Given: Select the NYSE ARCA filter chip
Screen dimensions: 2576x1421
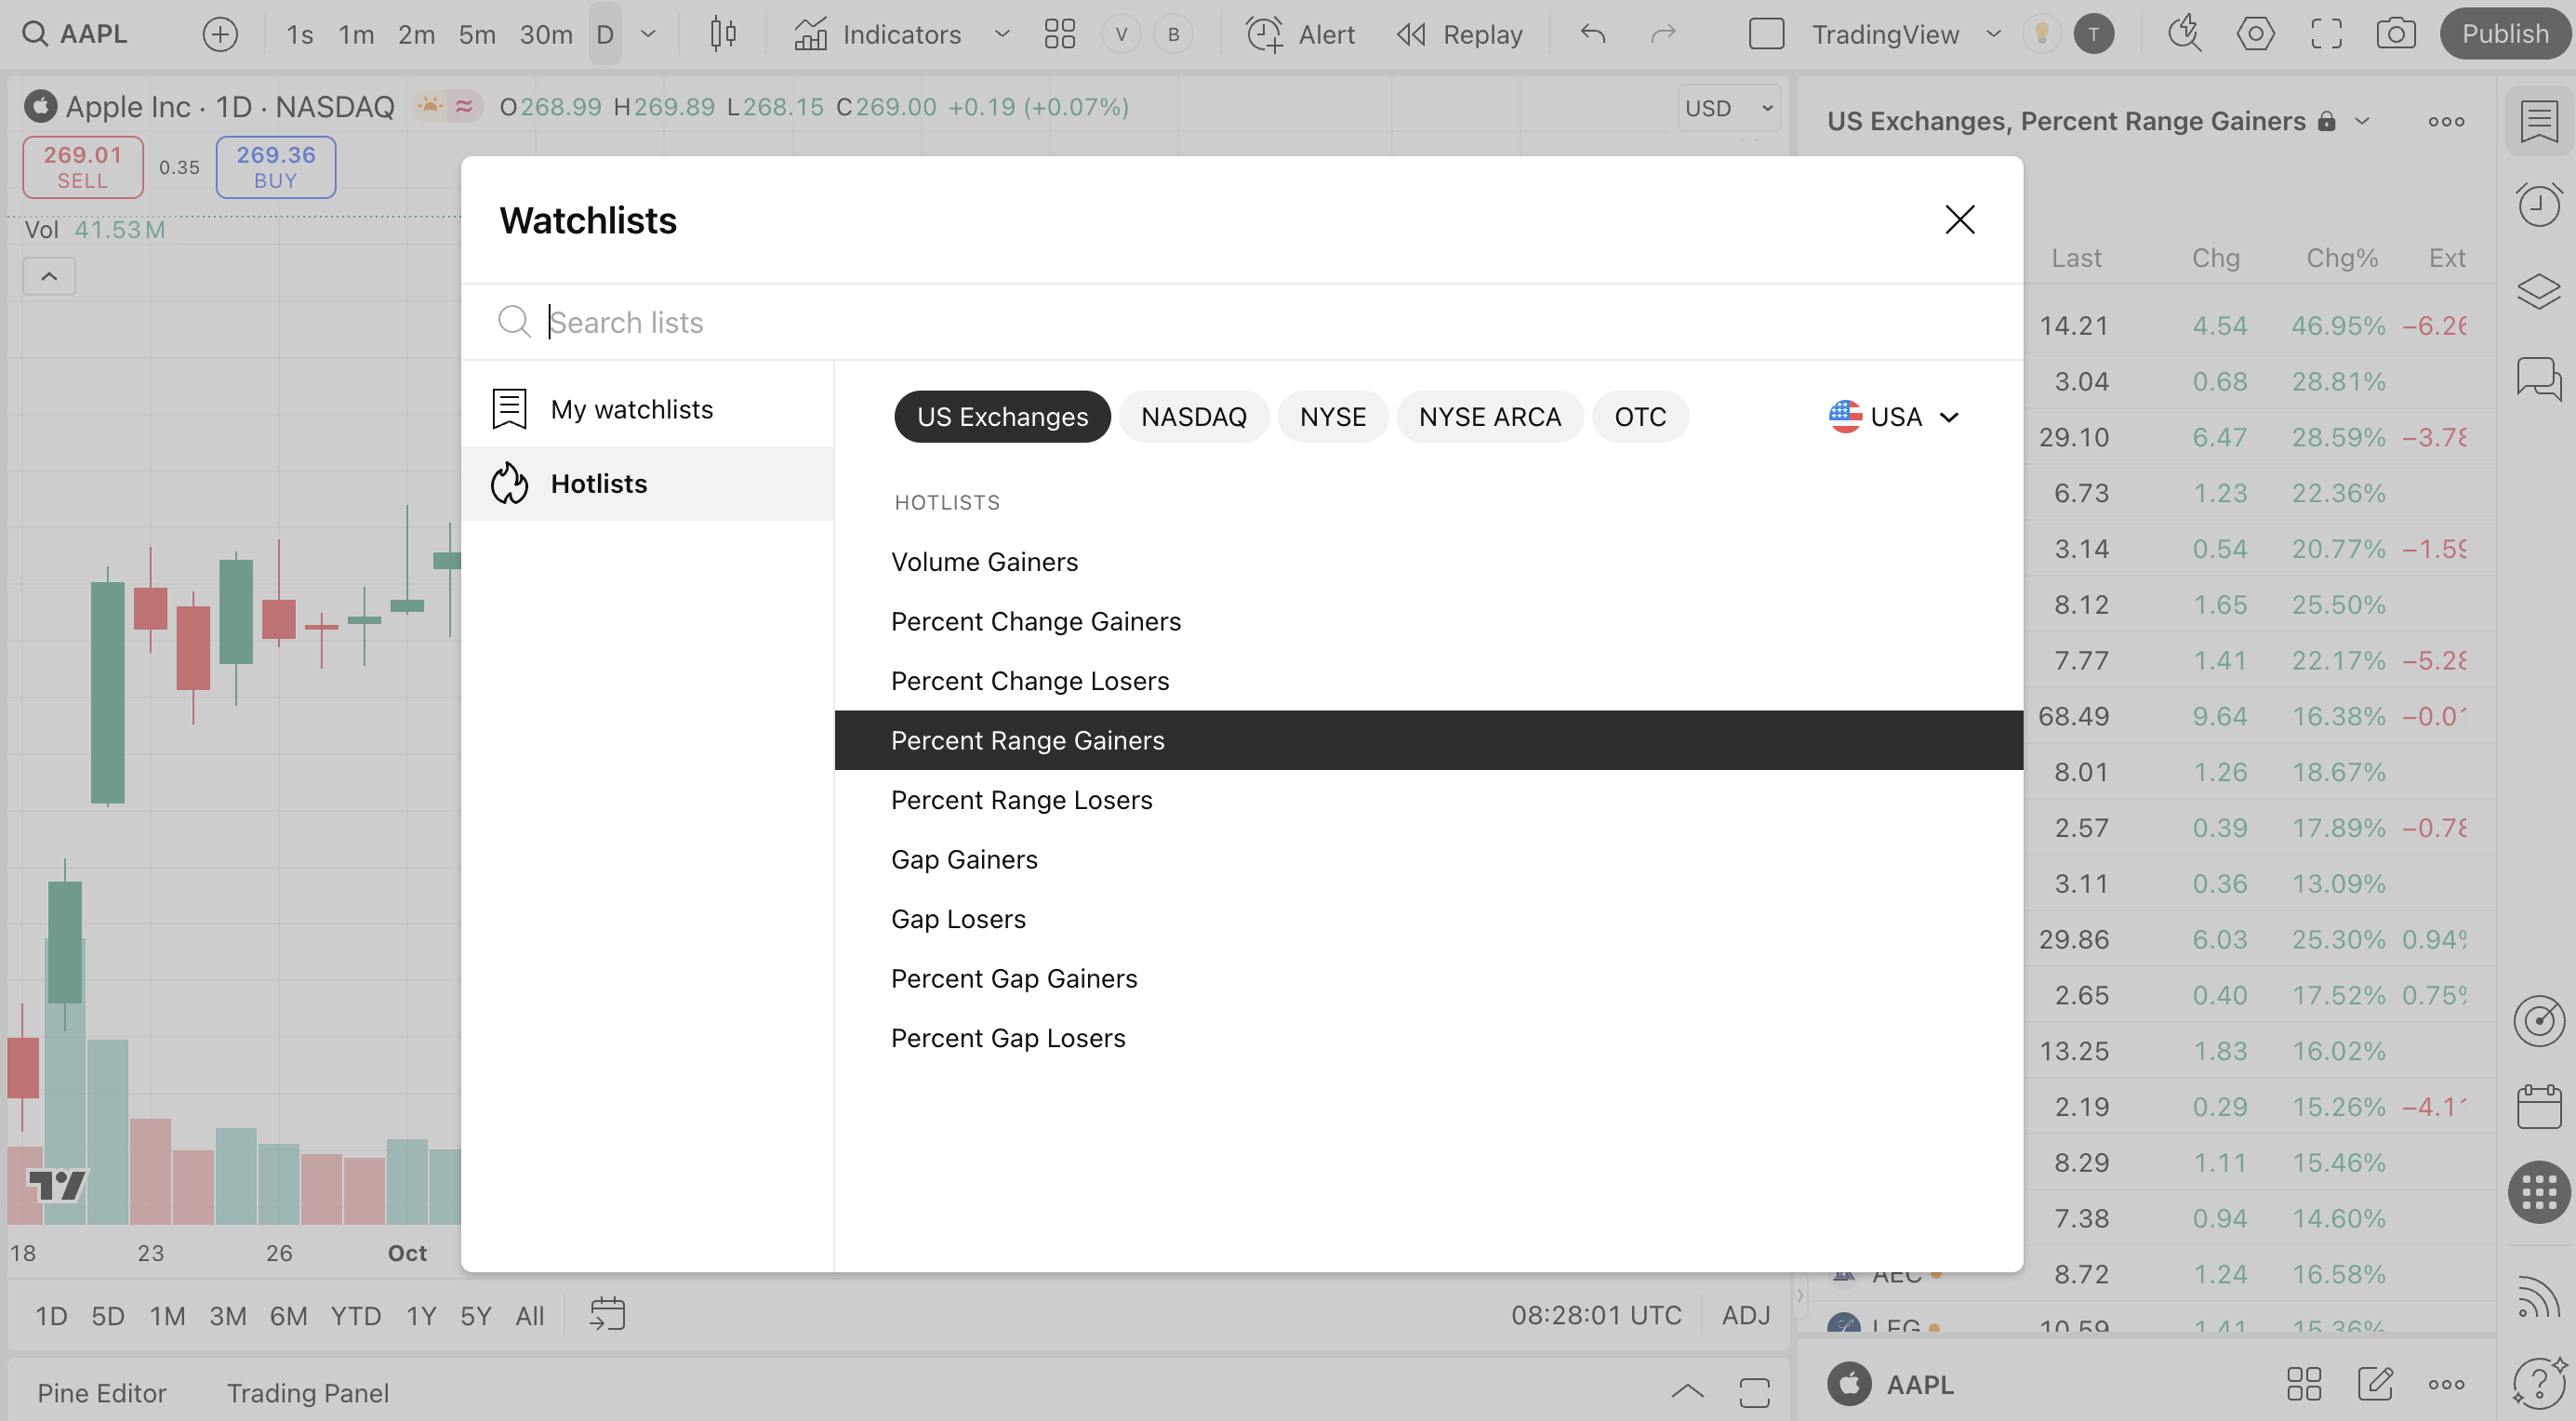Looking at the screenshot, I should pyautogui.click(x=1489, y=417).
